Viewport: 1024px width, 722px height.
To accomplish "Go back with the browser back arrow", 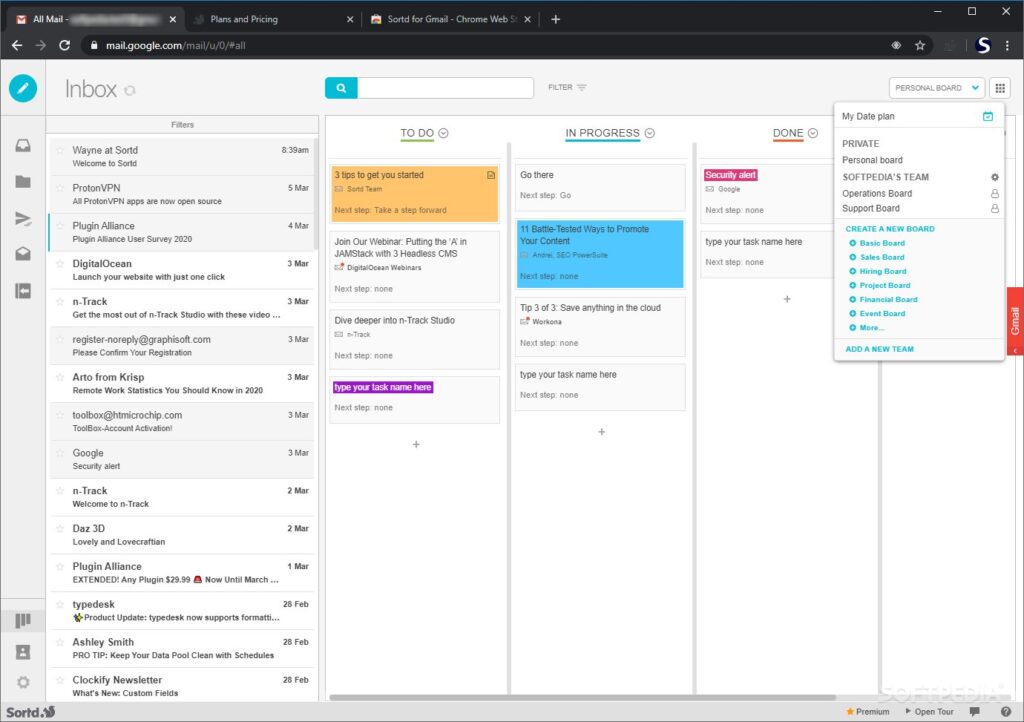I will click(17, 45).
